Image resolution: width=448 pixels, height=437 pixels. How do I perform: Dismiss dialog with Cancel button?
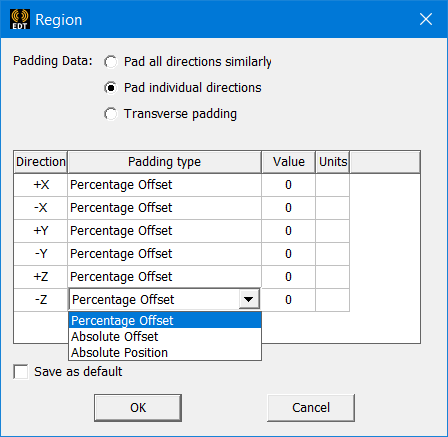pos(311,408)
